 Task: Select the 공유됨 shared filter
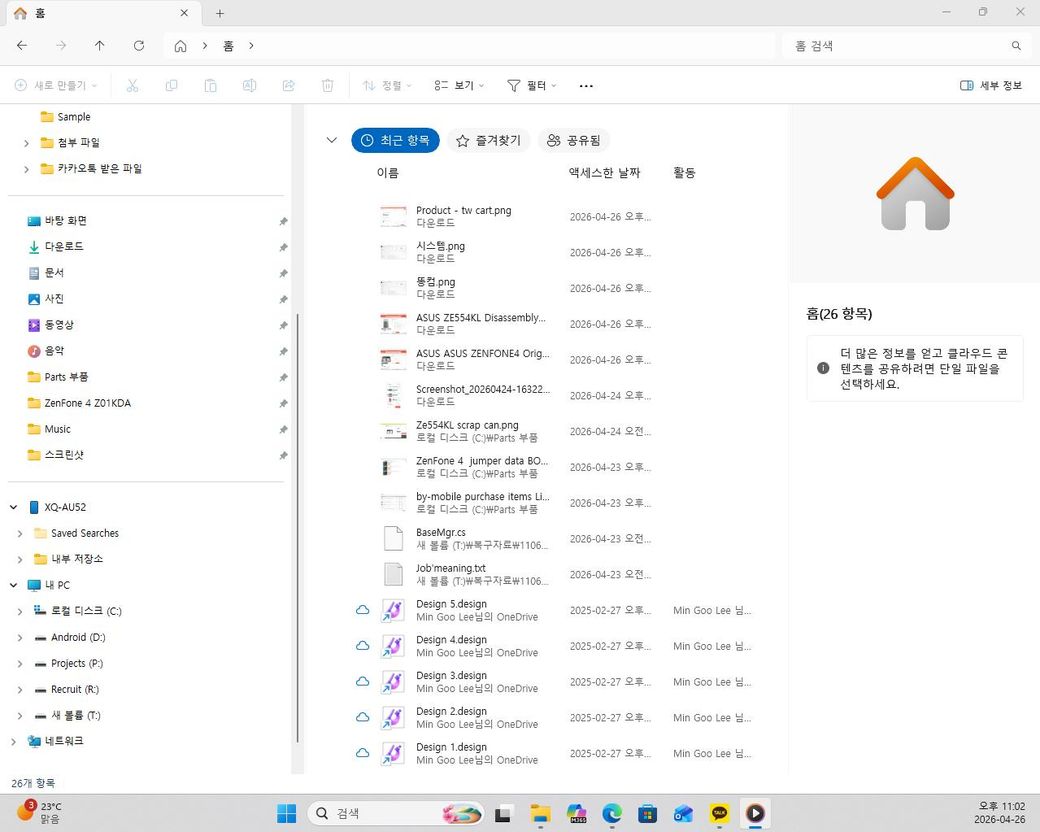574,141
